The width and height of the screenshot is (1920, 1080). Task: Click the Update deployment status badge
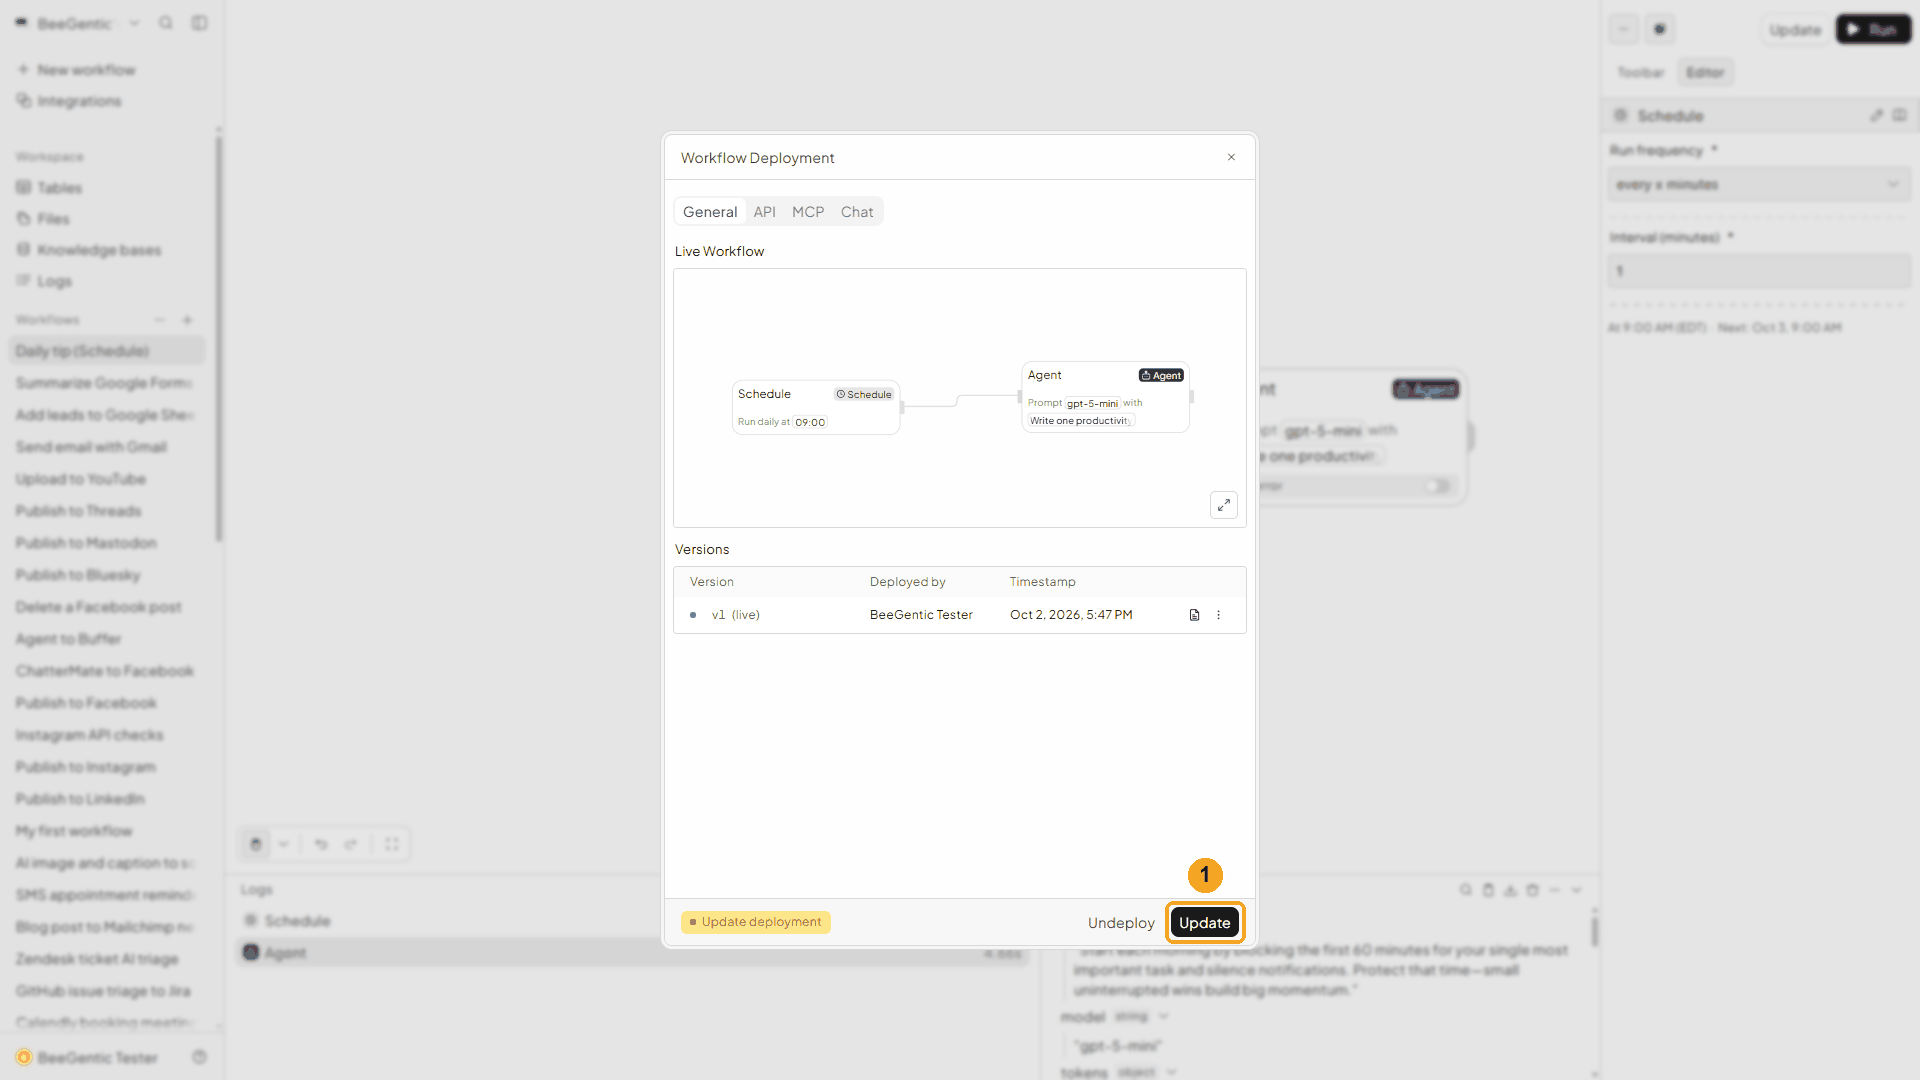click(756, 922)
